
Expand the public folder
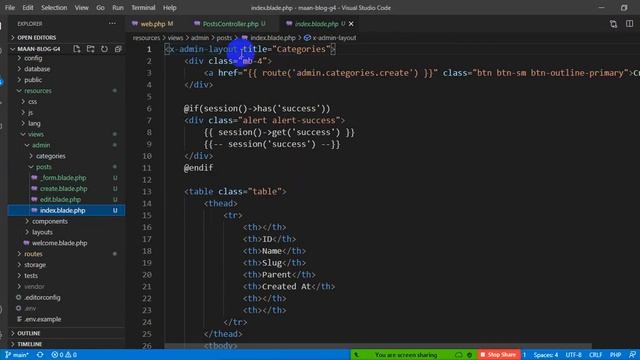(x=33, y=80)
